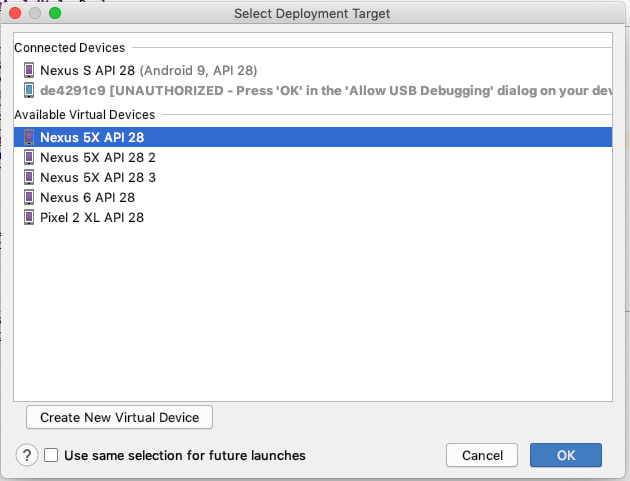Confirm deployment with the OK button
This screenshot has width=630, height=481.
pyautogui.click(x=566, y=455)
